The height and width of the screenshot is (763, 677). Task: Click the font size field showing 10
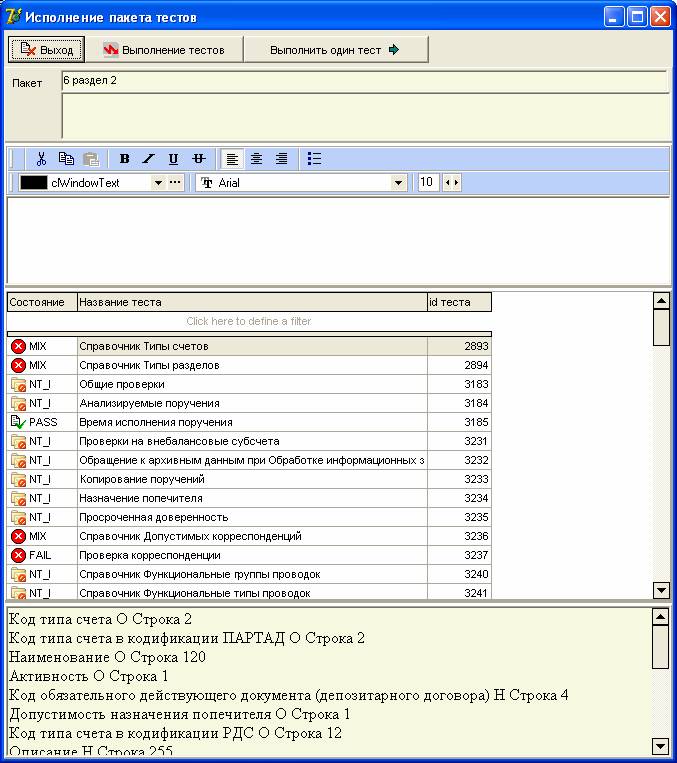pyautogui.click(x=428, y=182)
